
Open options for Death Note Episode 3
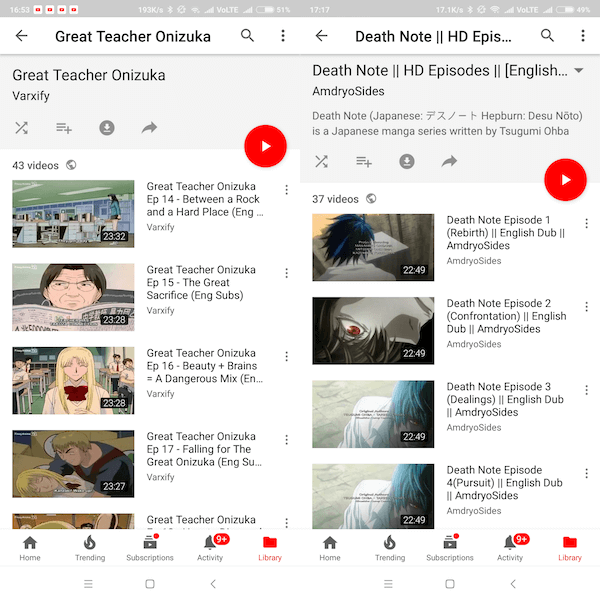click(x=586, y=390)
